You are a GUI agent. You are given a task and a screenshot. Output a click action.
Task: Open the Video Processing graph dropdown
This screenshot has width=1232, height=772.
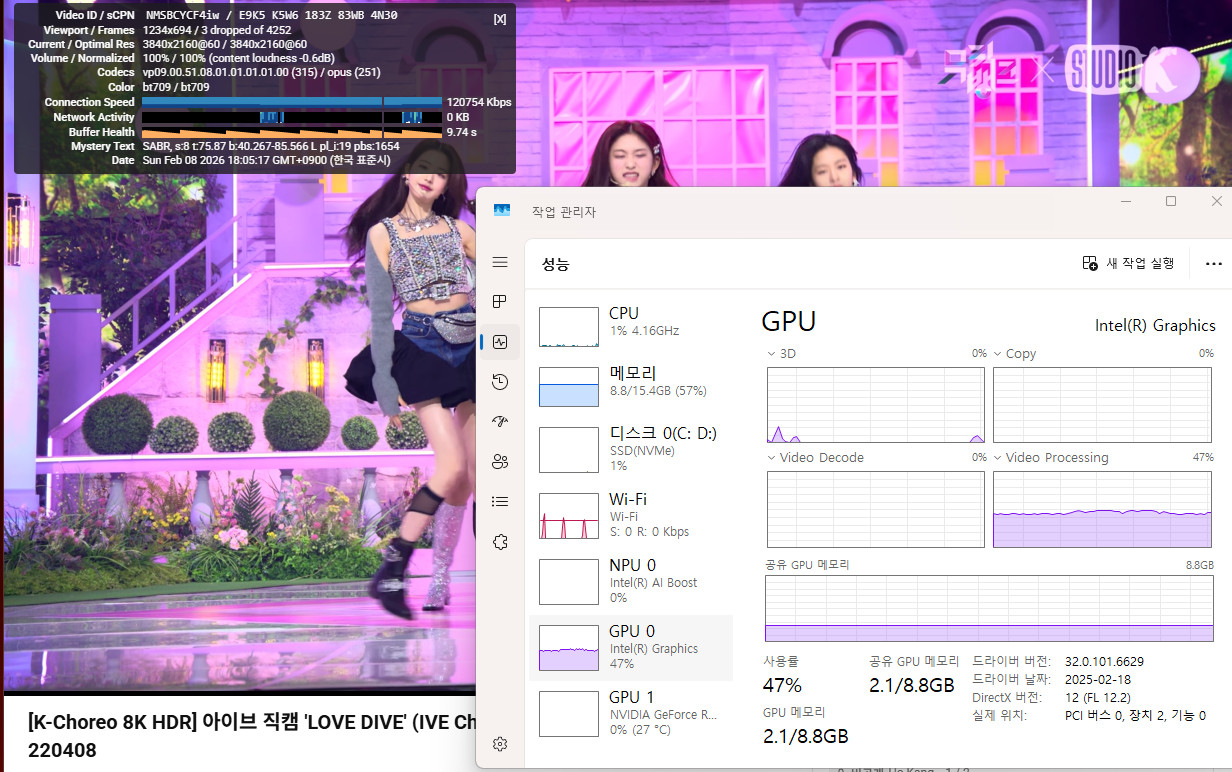point(998,458)
